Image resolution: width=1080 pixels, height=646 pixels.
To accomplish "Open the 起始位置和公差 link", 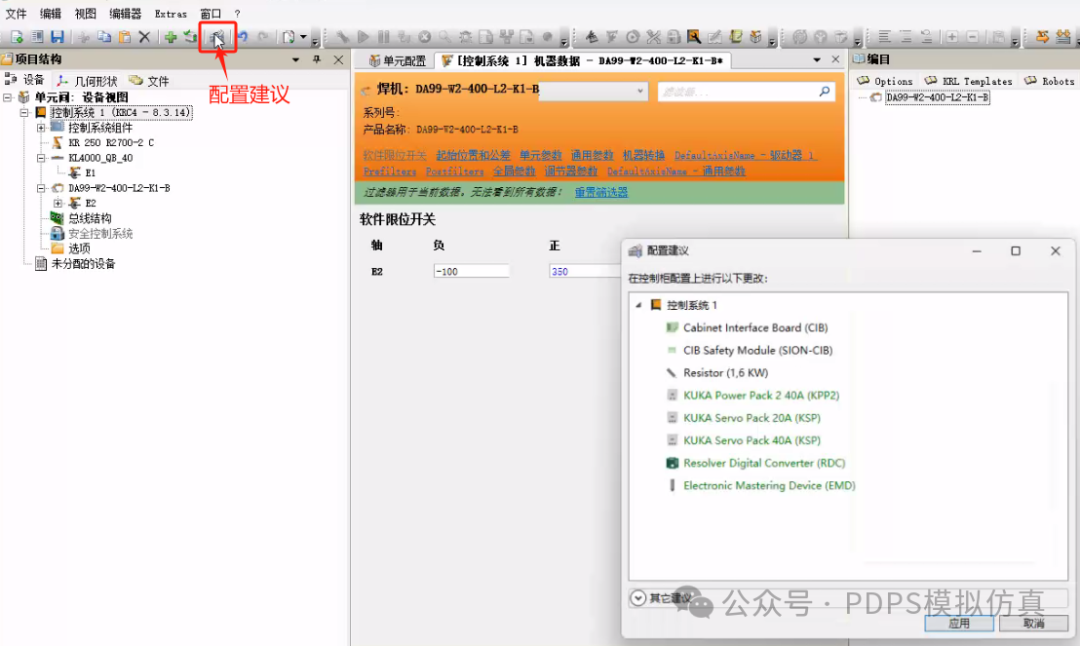I will point(473,156).
